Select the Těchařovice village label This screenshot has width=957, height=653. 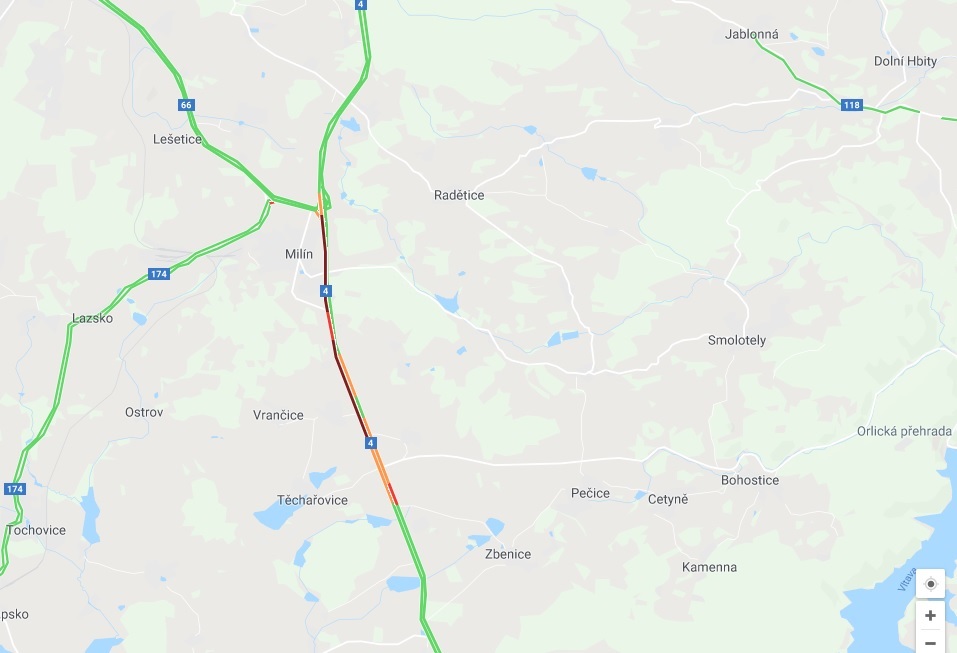click(312, 500)
